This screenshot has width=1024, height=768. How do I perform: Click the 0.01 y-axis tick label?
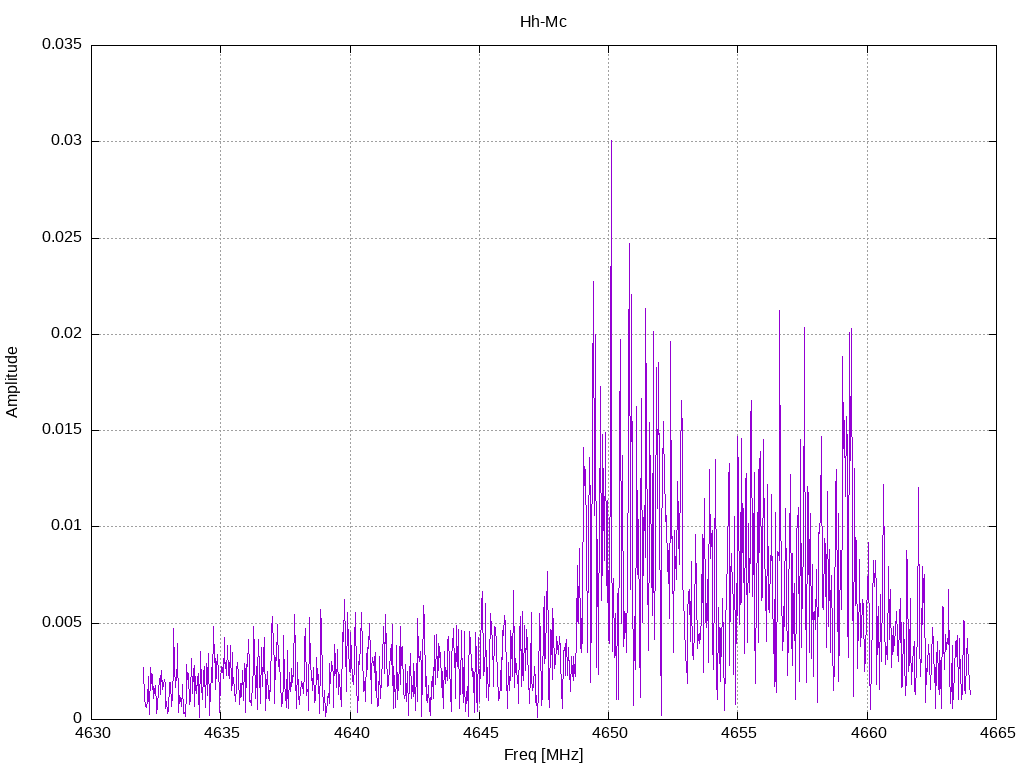click(x=65, y=526)
